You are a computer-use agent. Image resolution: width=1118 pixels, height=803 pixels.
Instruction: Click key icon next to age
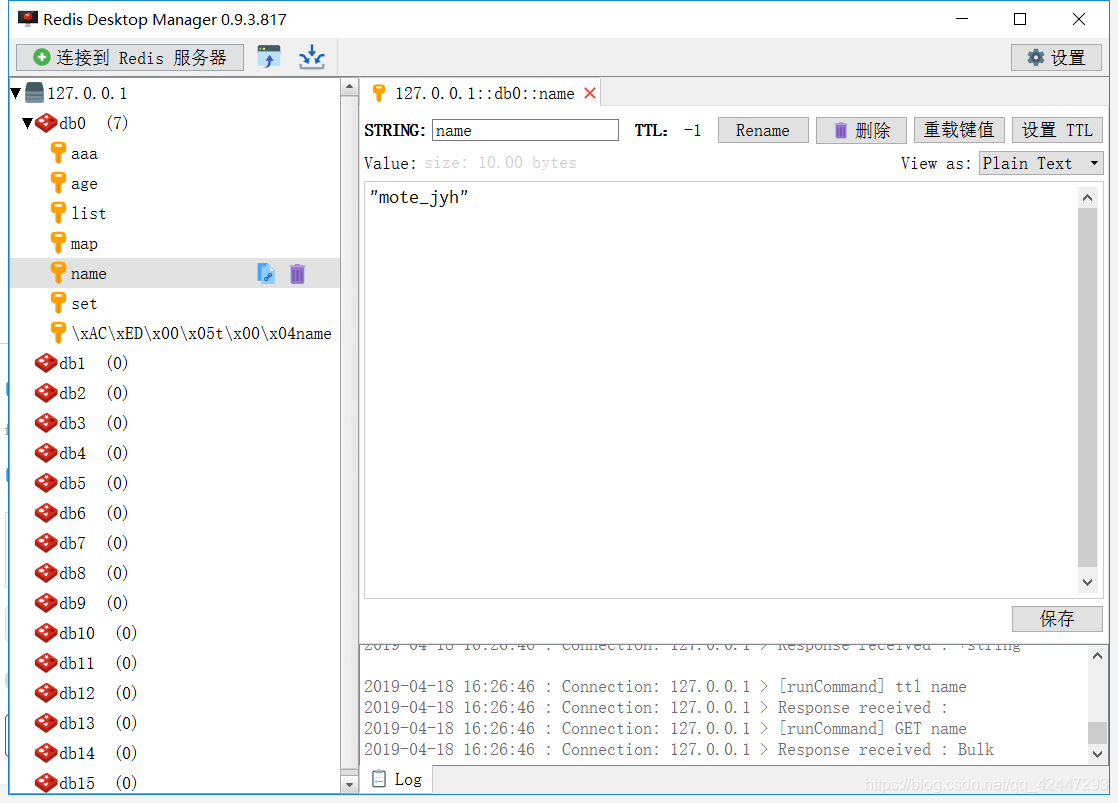(58, 183)
